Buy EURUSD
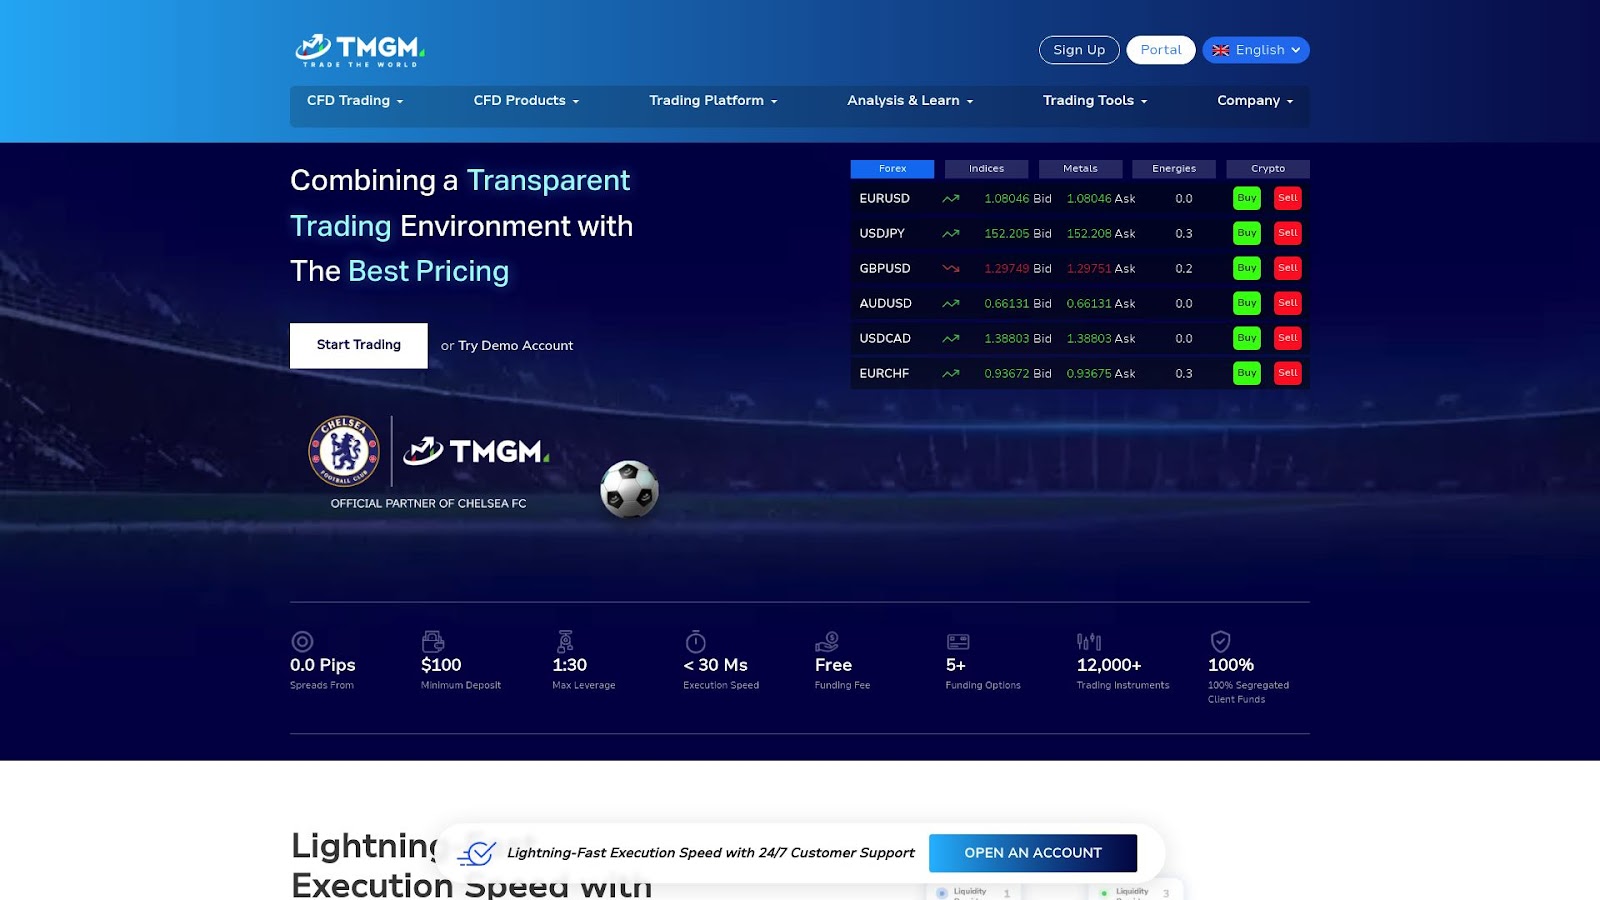 click(x=1247, y=198)
